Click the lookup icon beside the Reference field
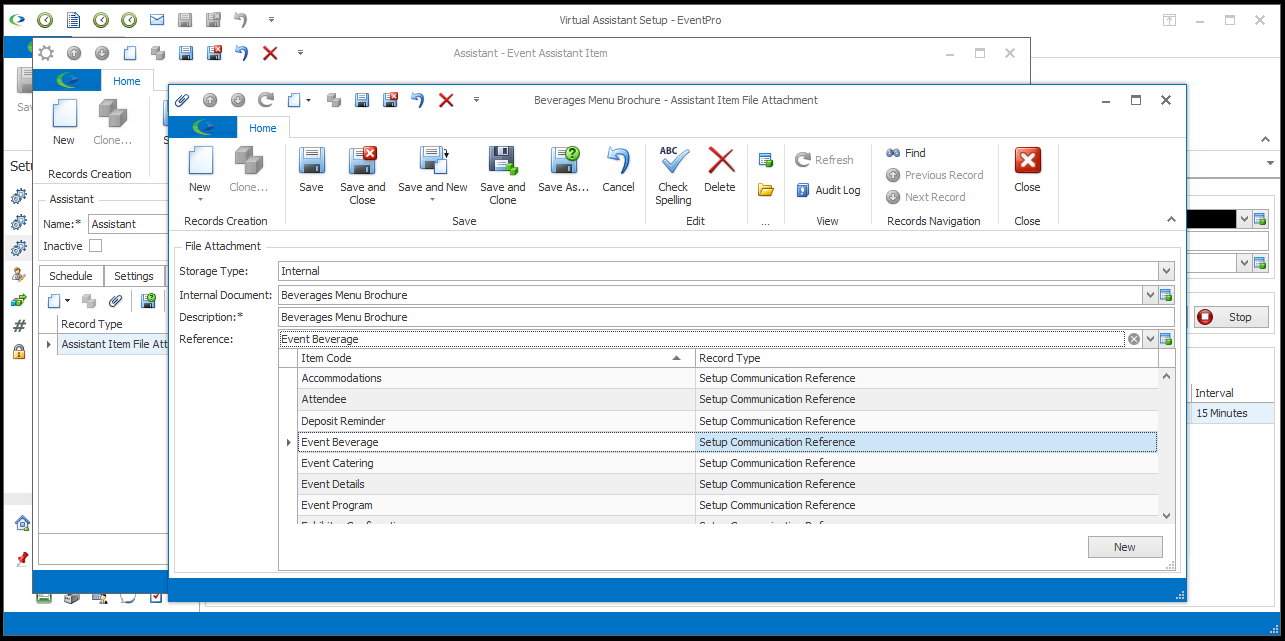Image resolution: width=1285 pixels, height=641 pixels. (x=1165, y=339)
